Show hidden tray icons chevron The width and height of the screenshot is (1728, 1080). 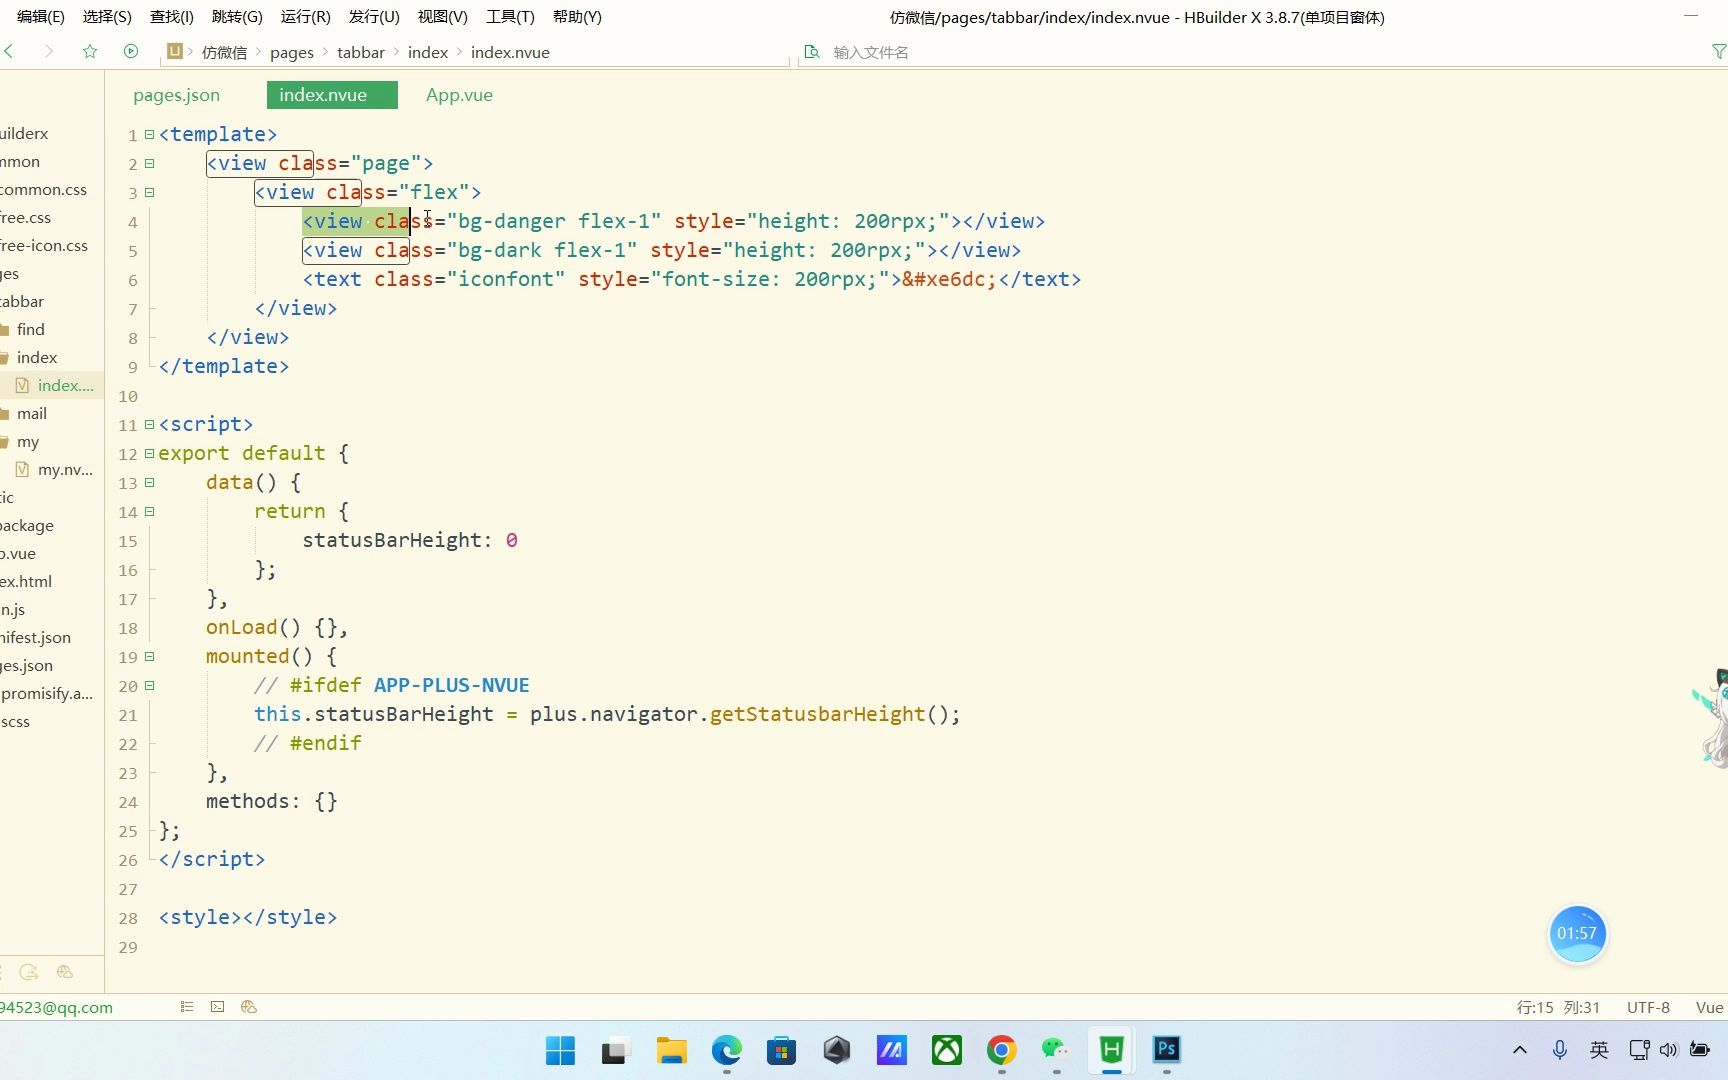click(1520, 1050)
